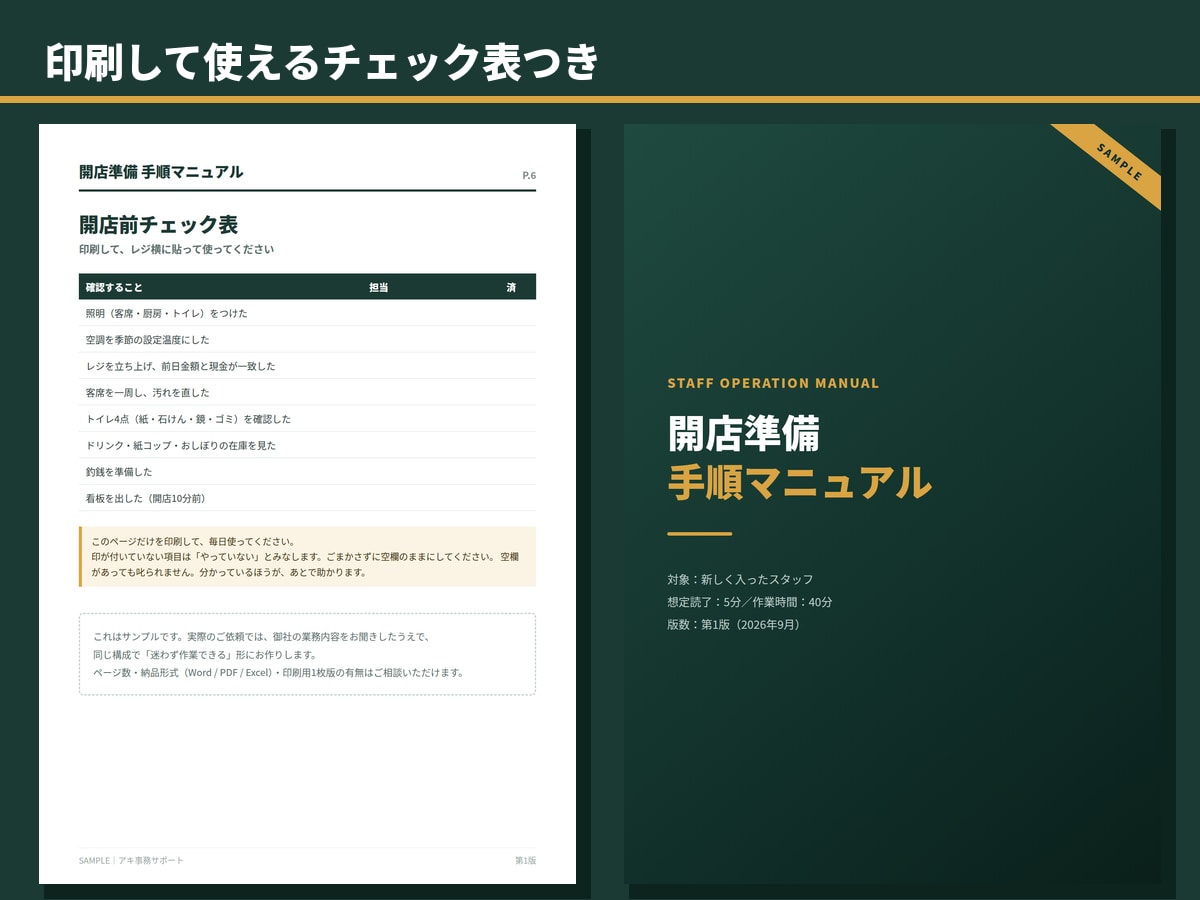
Task: Select row ドリンク・紙コップ・おしぼりの在庫を見た
Action: tap(307, 445)
